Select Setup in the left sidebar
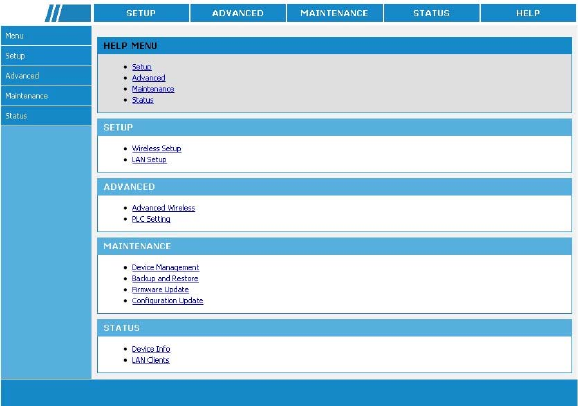The height and width of the screenshot is (406, 578). click(46, 56)
